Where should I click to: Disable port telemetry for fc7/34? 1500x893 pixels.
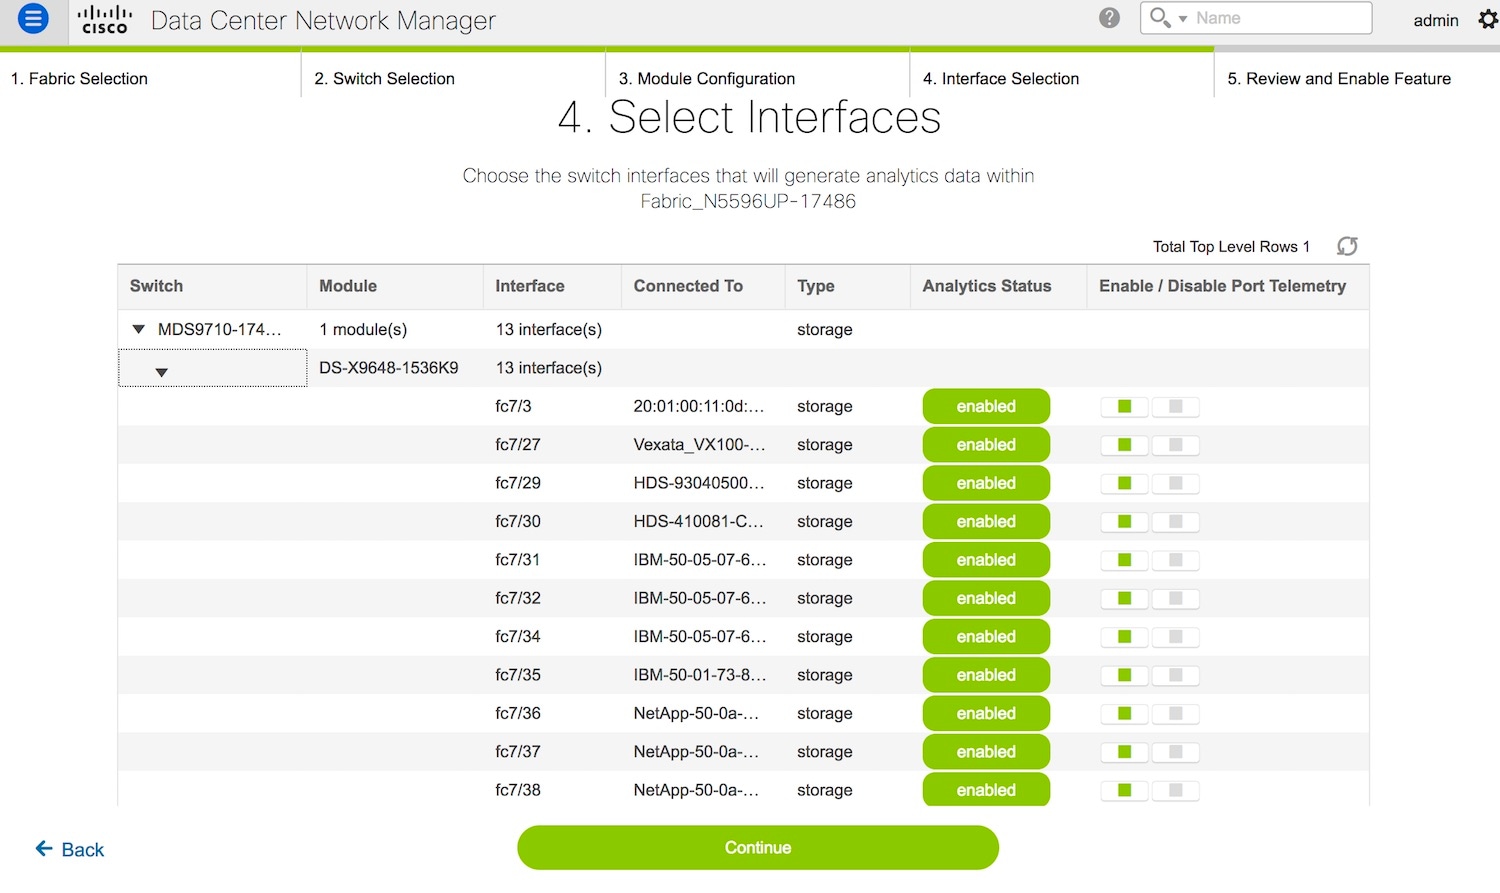(1176, 637)
